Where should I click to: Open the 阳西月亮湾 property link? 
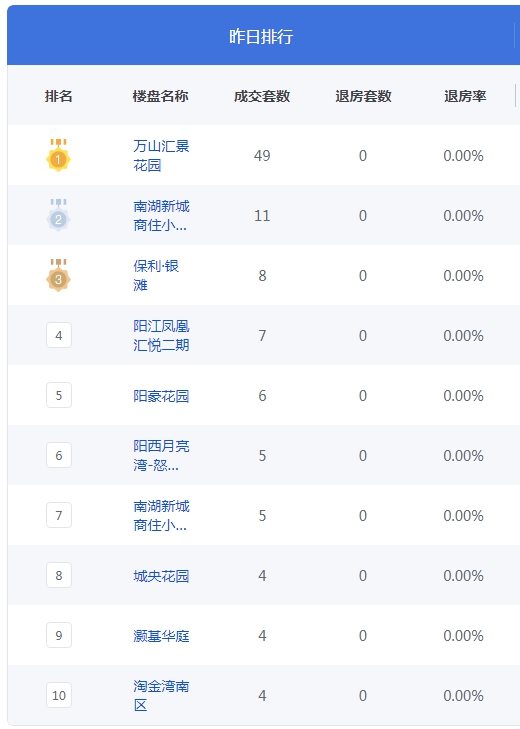[161, 455]
